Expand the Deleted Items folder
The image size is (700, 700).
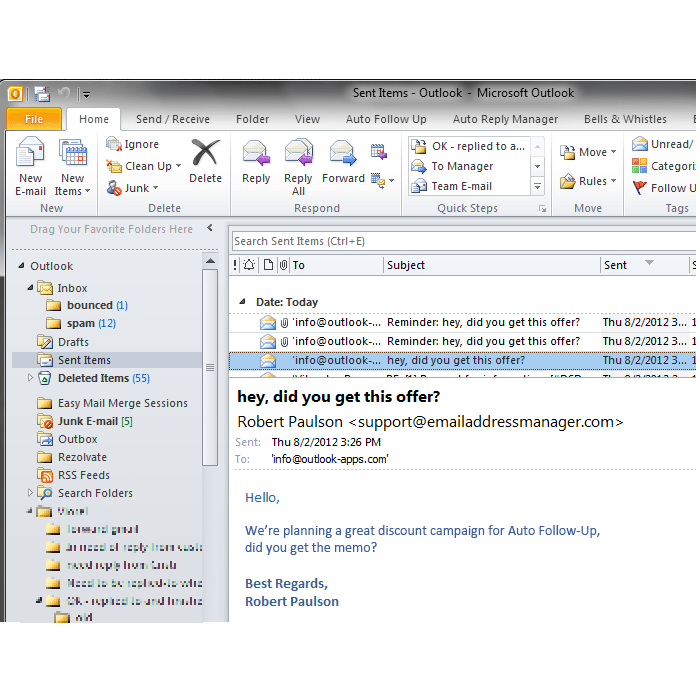click(x=30, y=378)
